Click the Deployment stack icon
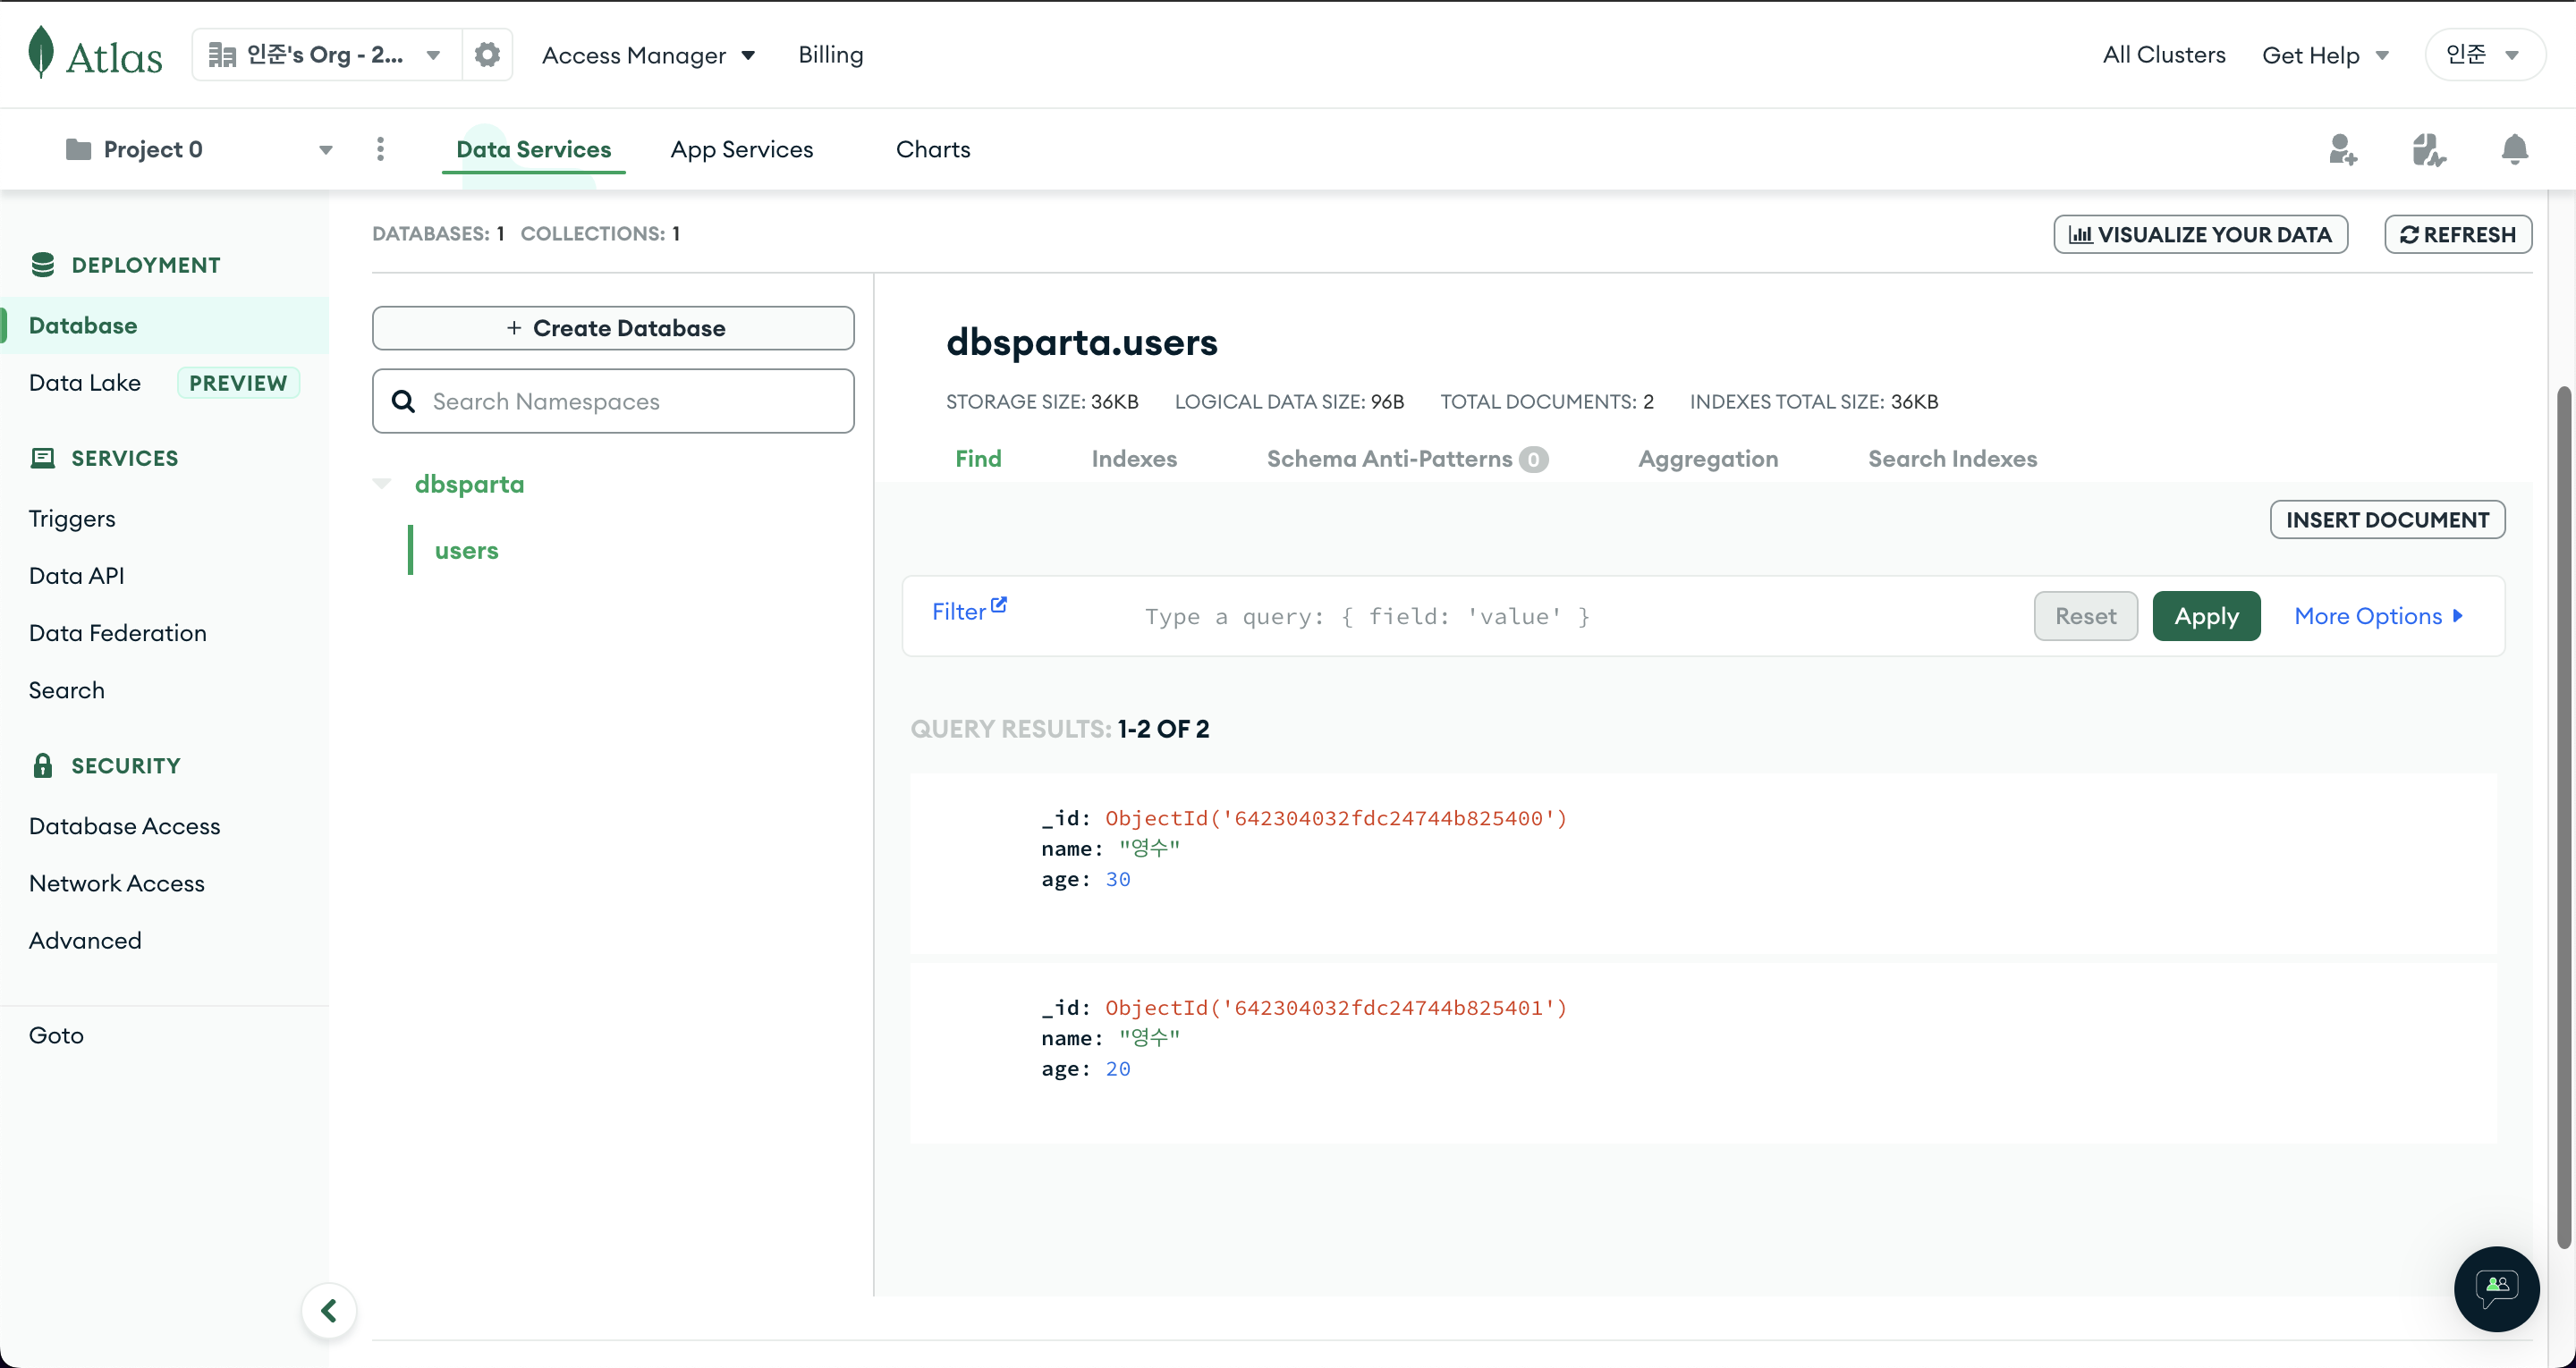The width and height of the screenshot is (2576, 1368). click(x=43, y=264)
